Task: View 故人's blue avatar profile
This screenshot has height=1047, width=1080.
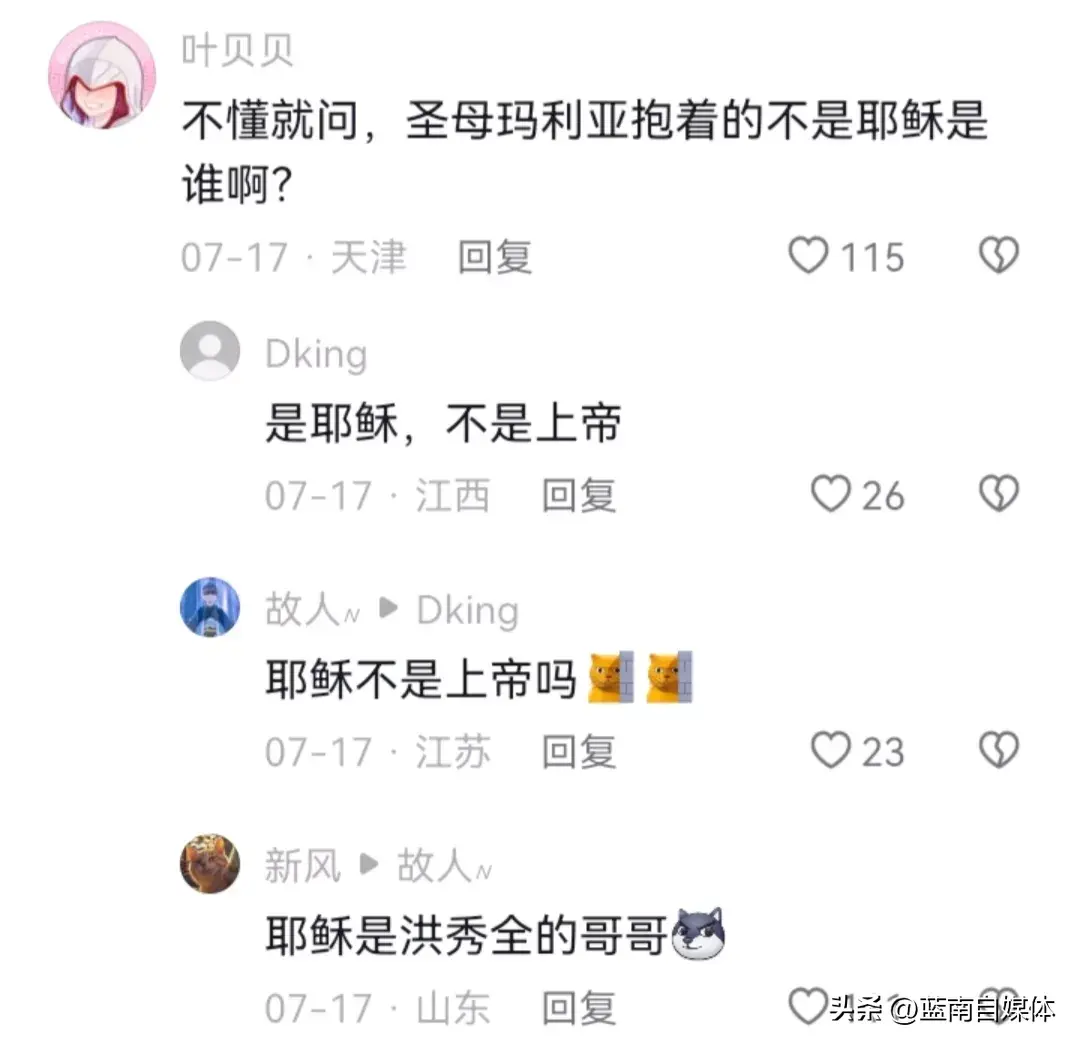Action: click(210, 607)
